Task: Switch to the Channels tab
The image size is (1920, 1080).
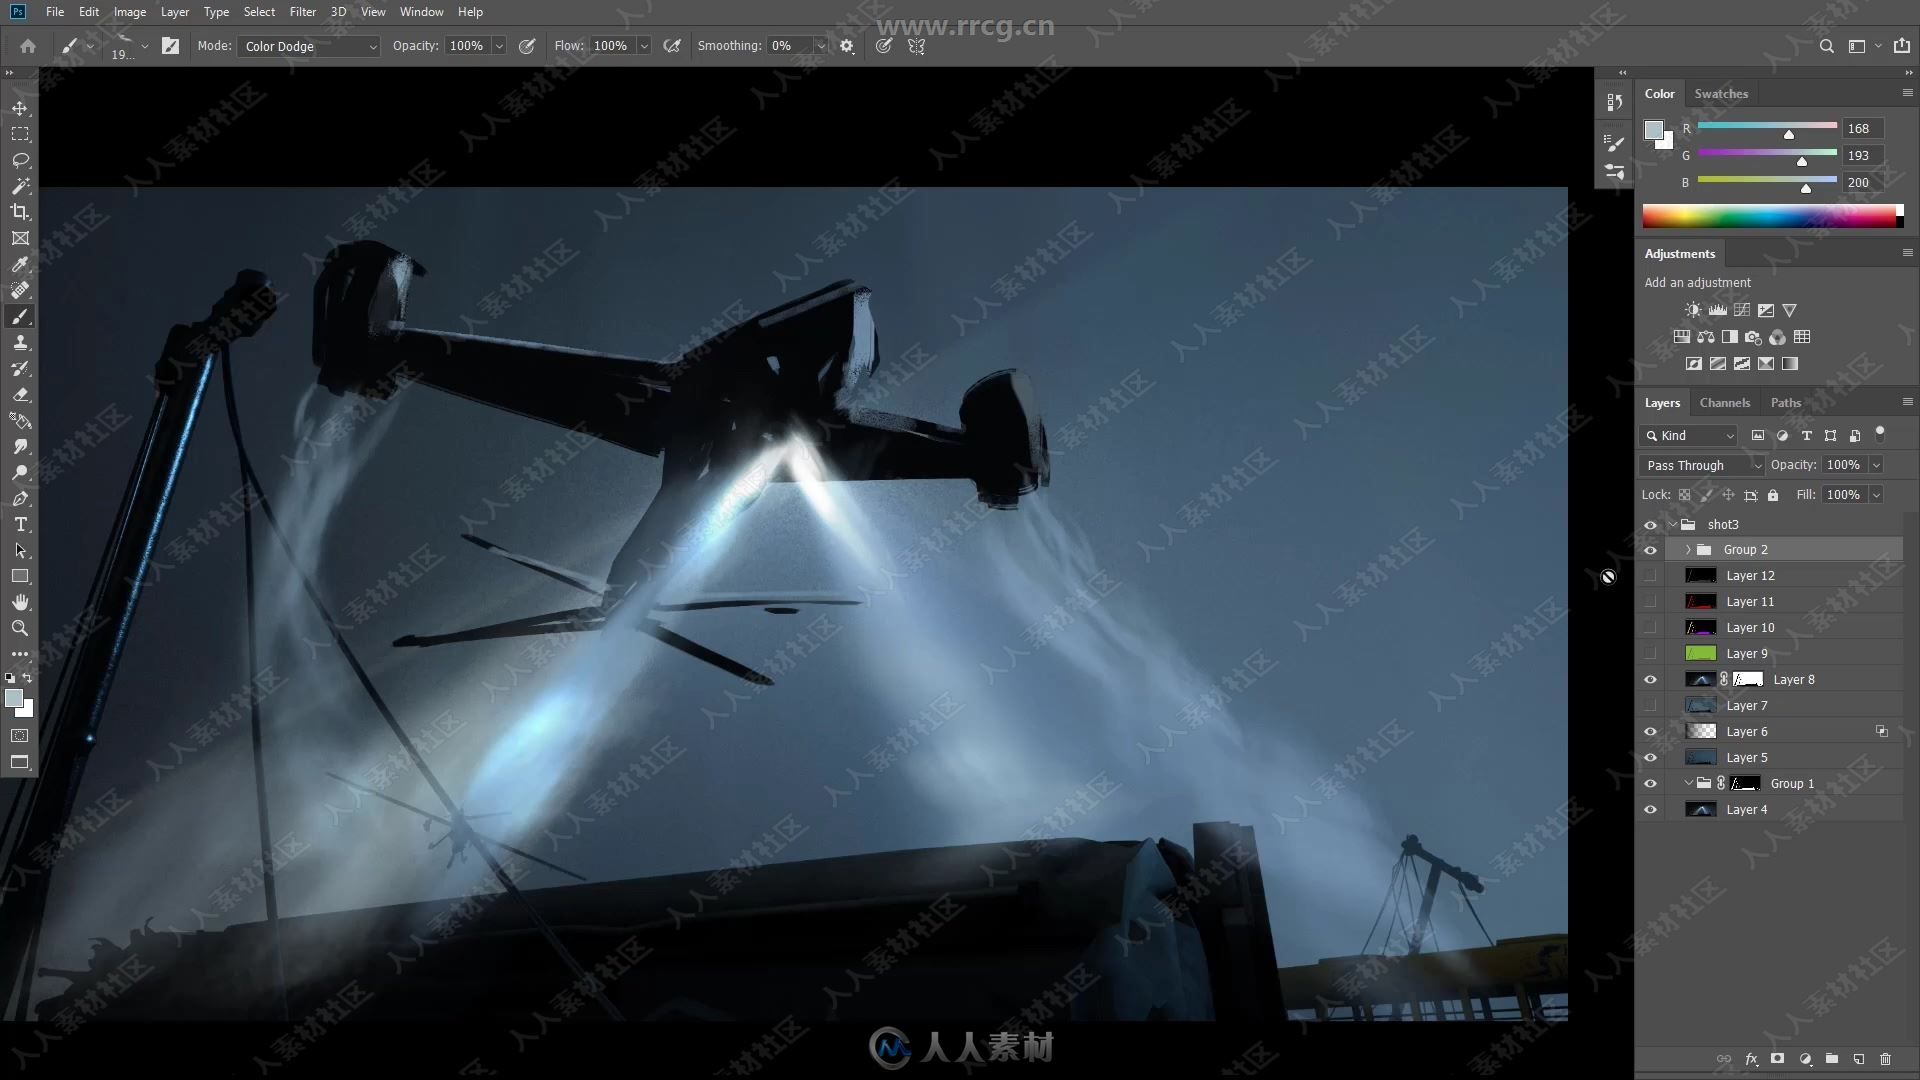Action: (x=1724, y=403)
